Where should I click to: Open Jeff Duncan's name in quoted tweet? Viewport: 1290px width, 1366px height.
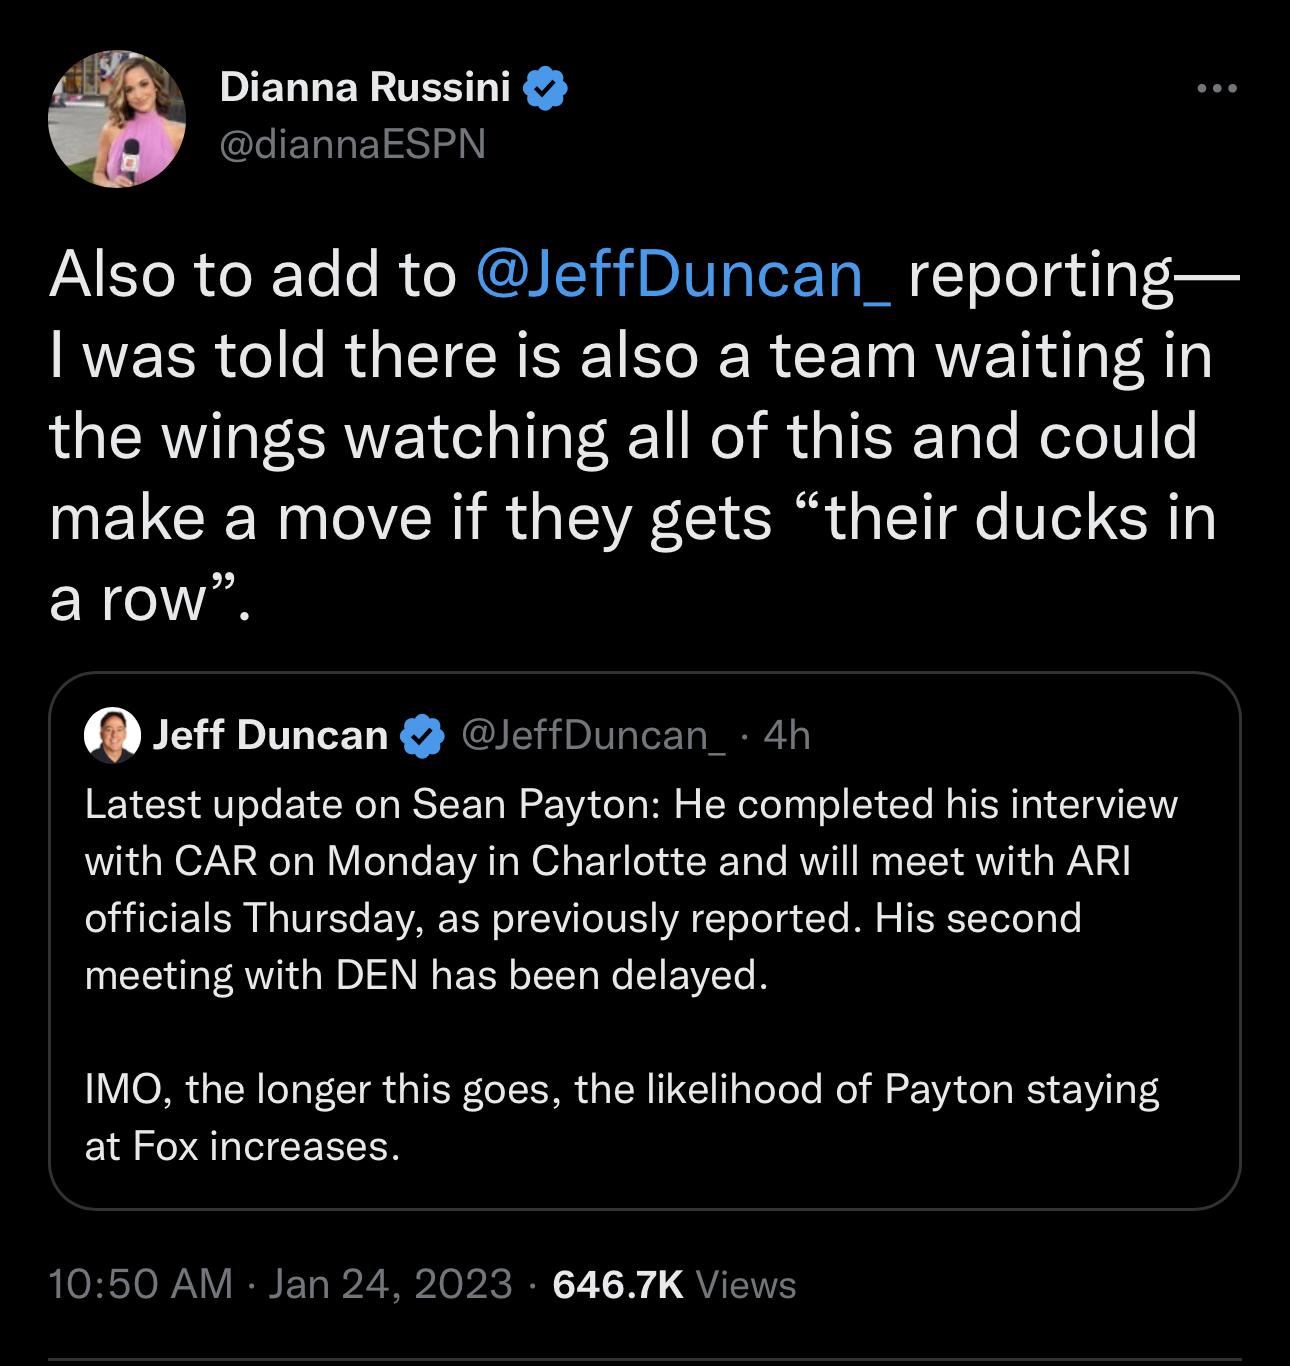click(270, 736)
